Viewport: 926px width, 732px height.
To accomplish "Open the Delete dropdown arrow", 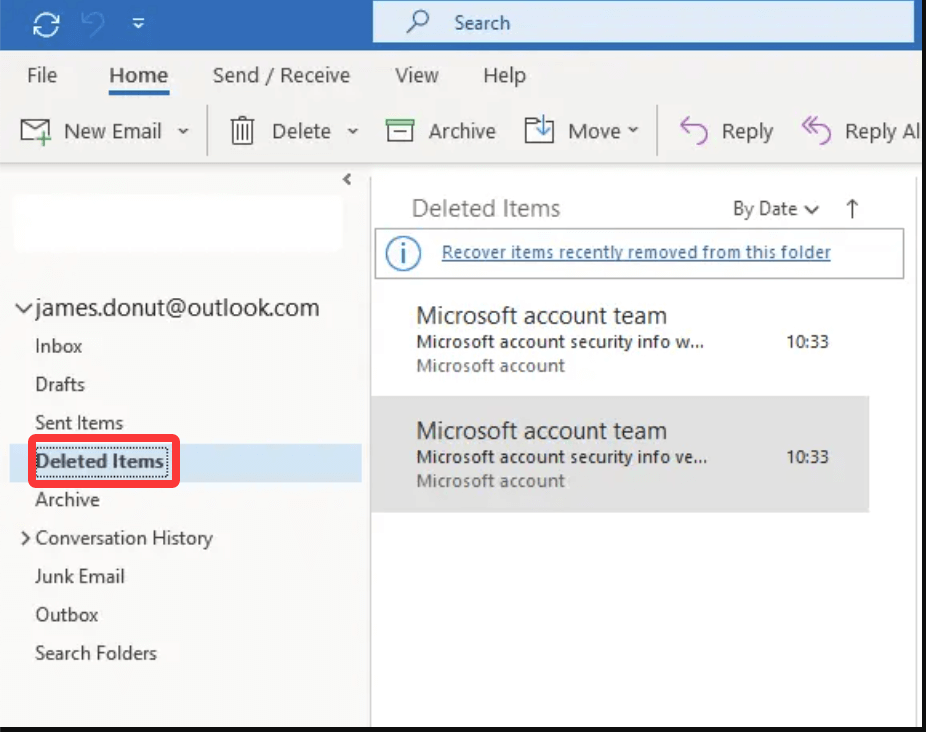I will [x=352, y=131].
